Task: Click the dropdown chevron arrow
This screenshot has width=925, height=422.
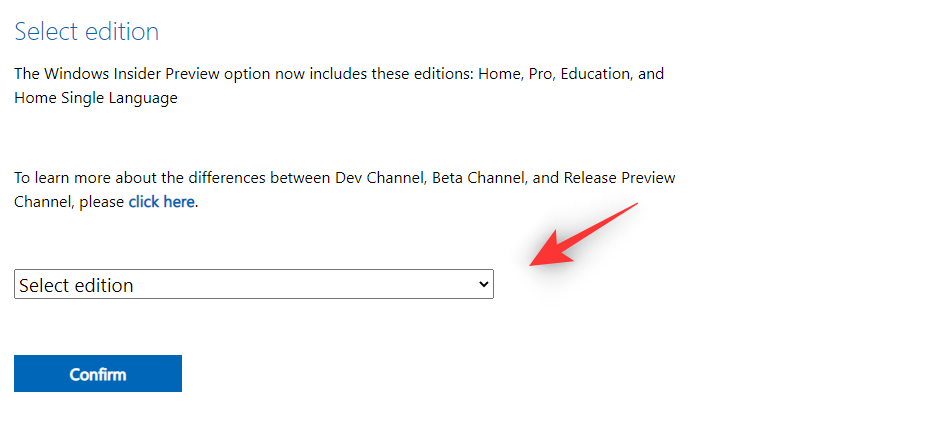Action: click(x=484, y=285)
